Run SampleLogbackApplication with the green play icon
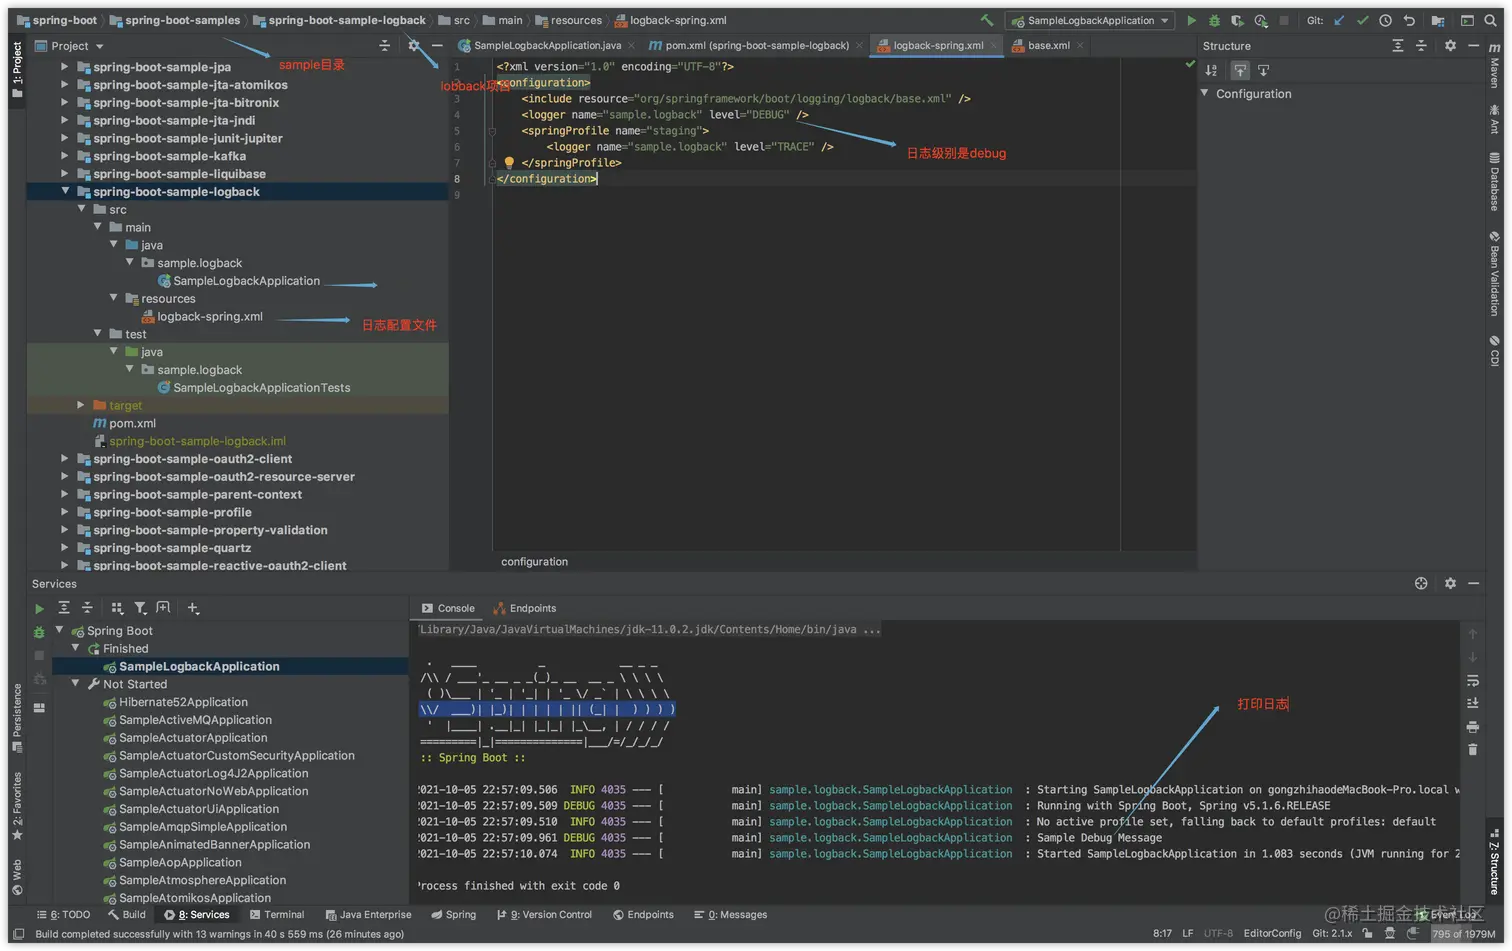Image resolution: width=1512 pixels, height=951 pixels. [1191, 20]
